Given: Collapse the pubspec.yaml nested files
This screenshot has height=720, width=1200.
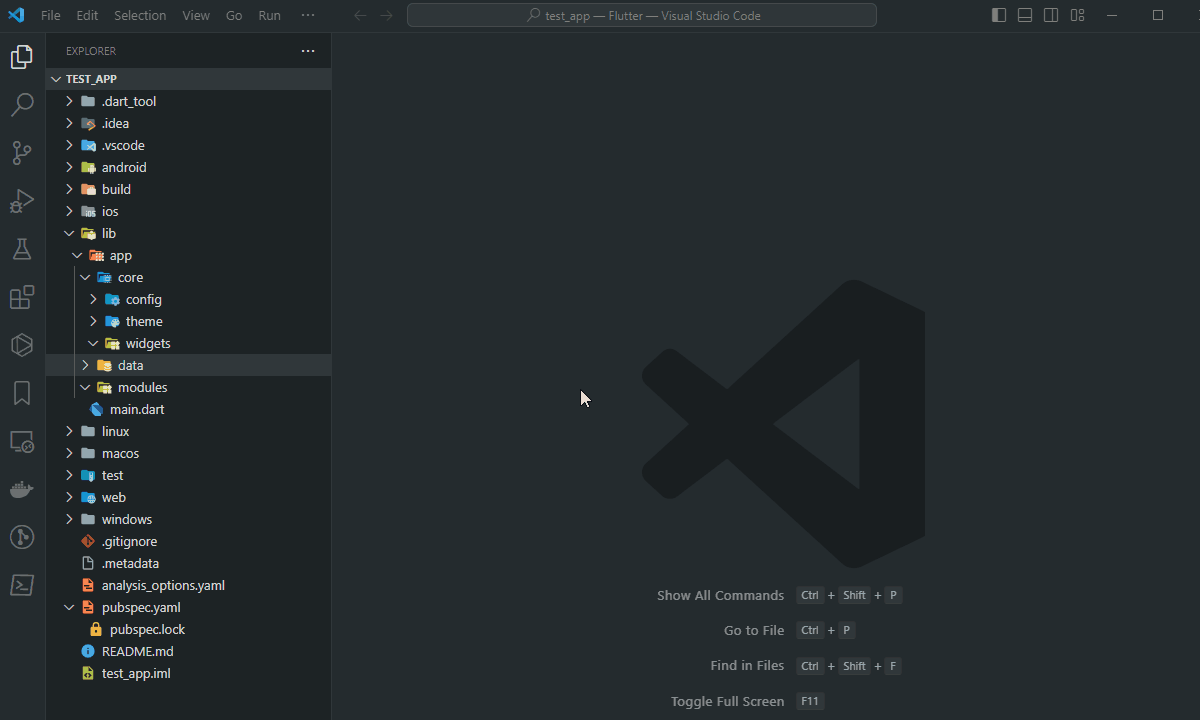Looking at the screenshot, I should pos(69,607).
